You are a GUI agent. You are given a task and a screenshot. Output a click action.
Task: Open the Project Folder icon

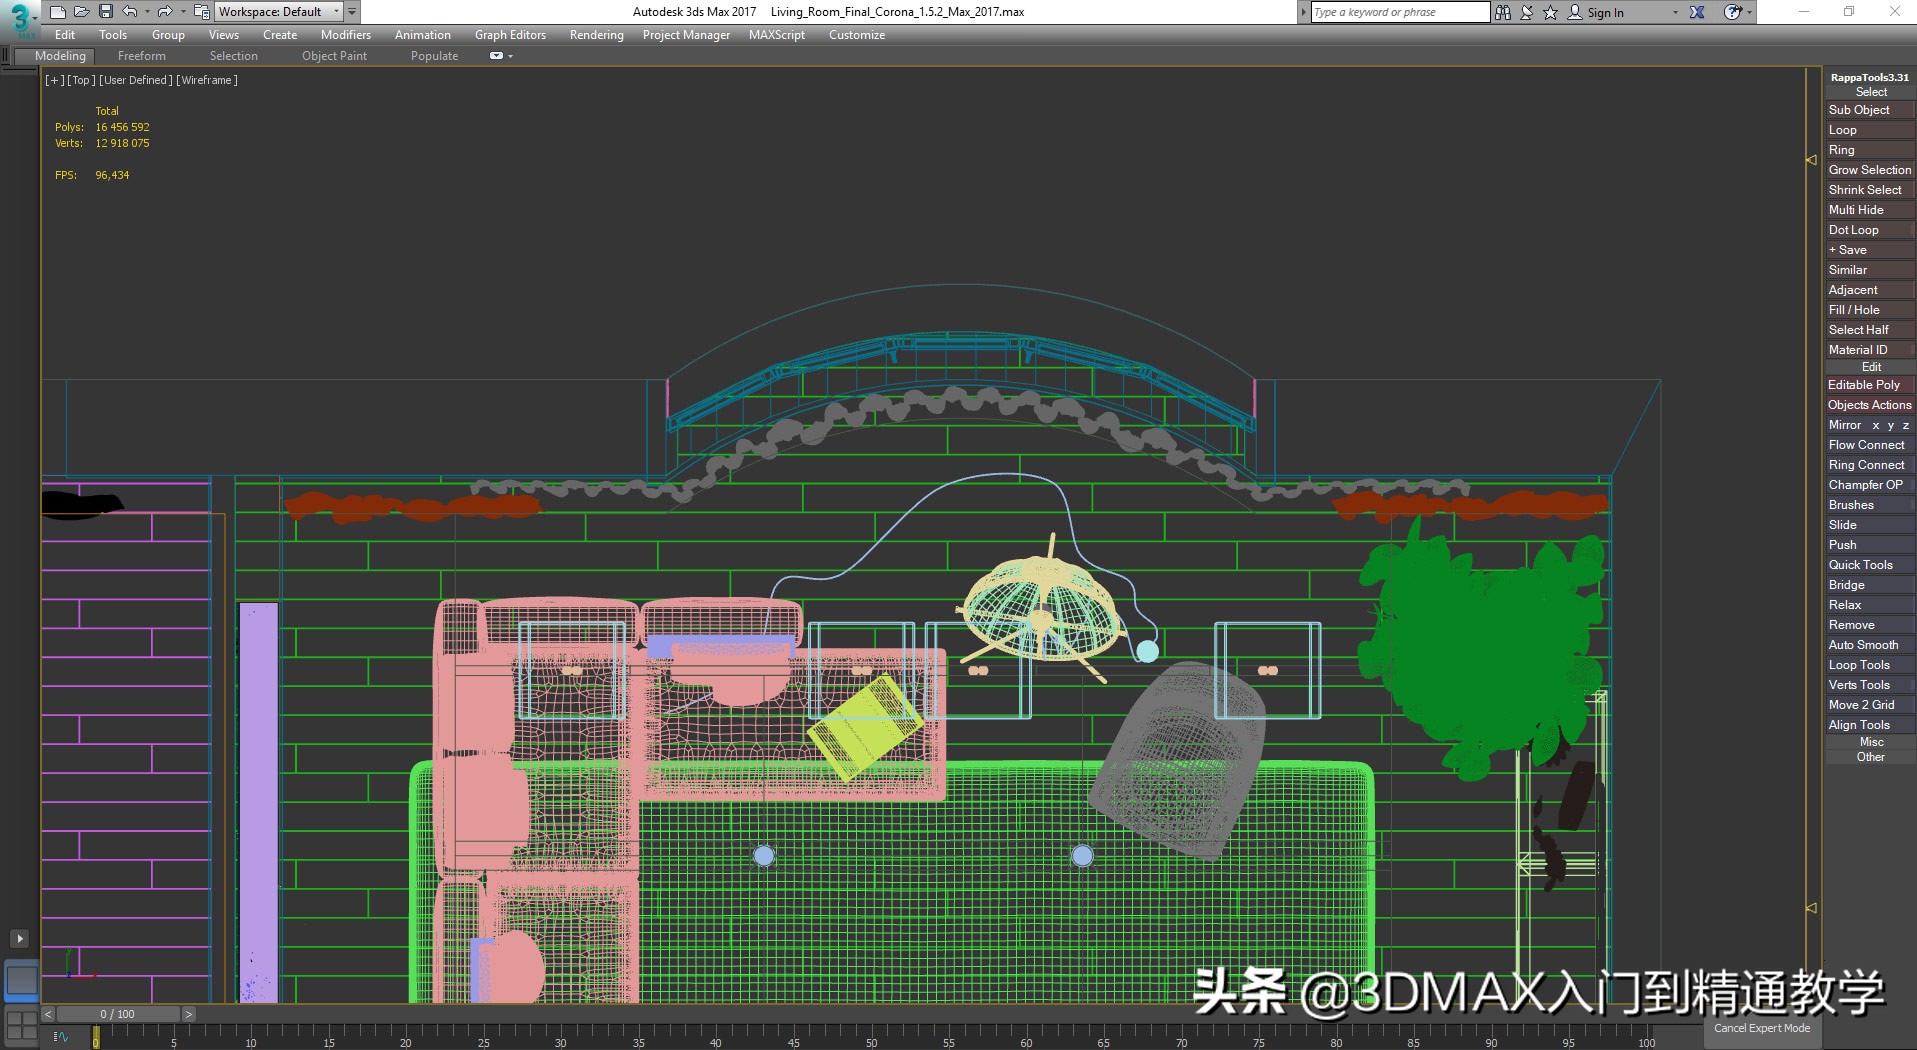click(x=200, y=11)
